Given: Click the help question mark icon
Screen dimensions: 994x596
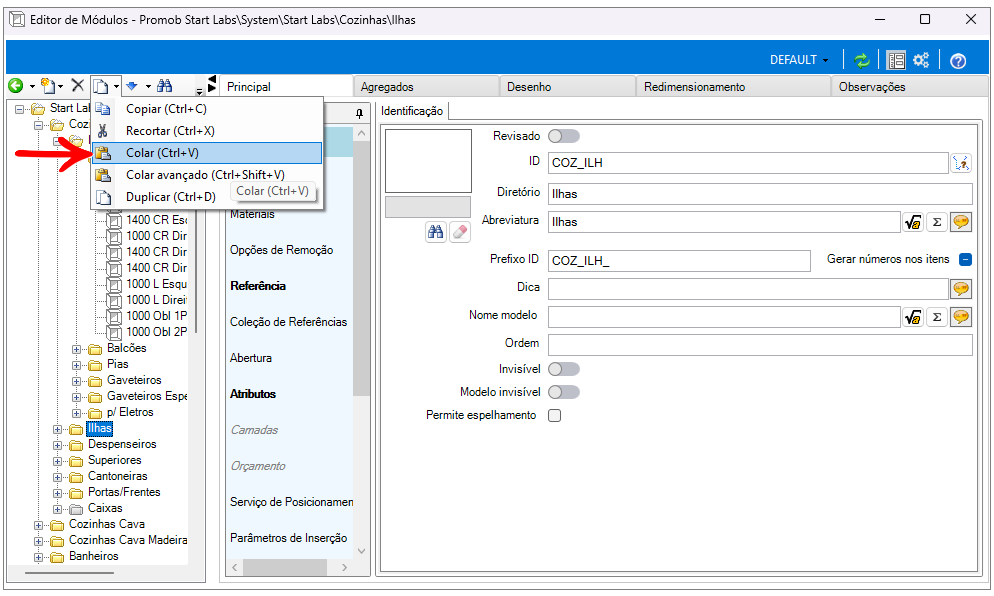Looking at the screenshot, I should (x=958, y=60).
